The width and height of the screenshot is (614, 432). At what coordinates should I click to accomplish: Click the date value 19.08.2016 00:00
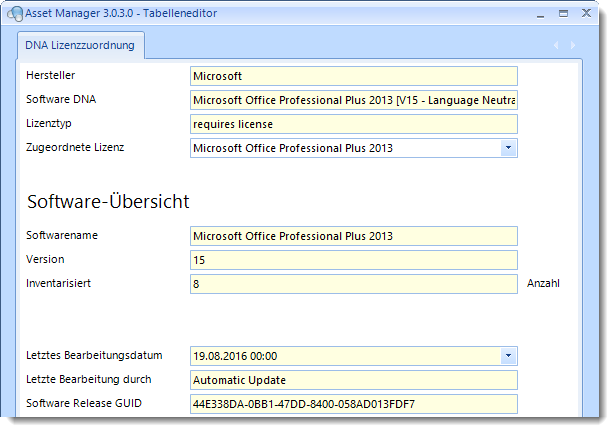point(235,356)
